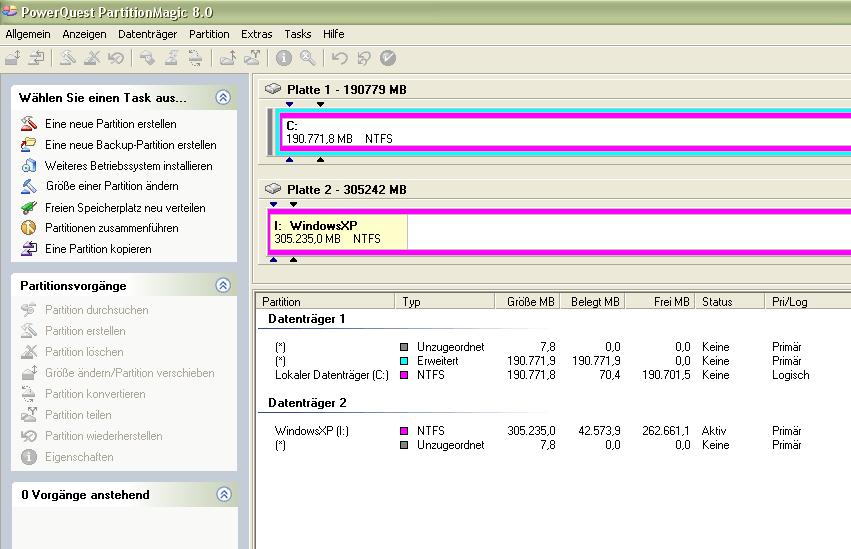The width and height of the screenshot is (851, 549).
Task: Click gray Unzugeordnet swatch under Datenträger 1
Action: pos(404,347)
